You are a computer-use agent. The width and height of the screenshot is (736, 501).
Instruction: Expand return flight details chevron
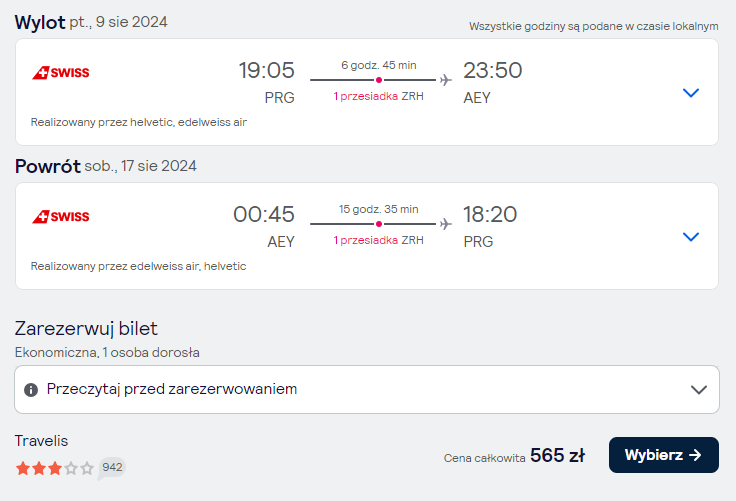(x=690, y=237)
